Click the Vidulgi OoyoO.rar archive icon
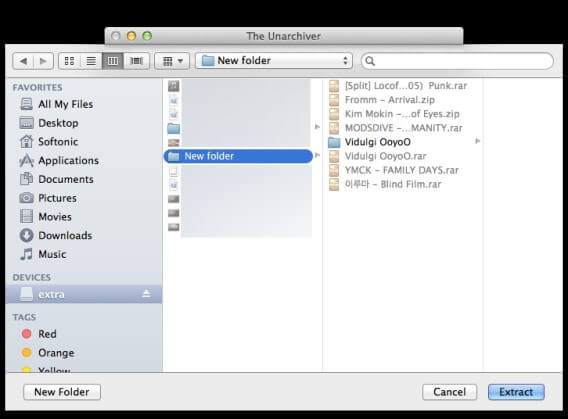Viewport: 568px width, 419px height. coord(334,156)
